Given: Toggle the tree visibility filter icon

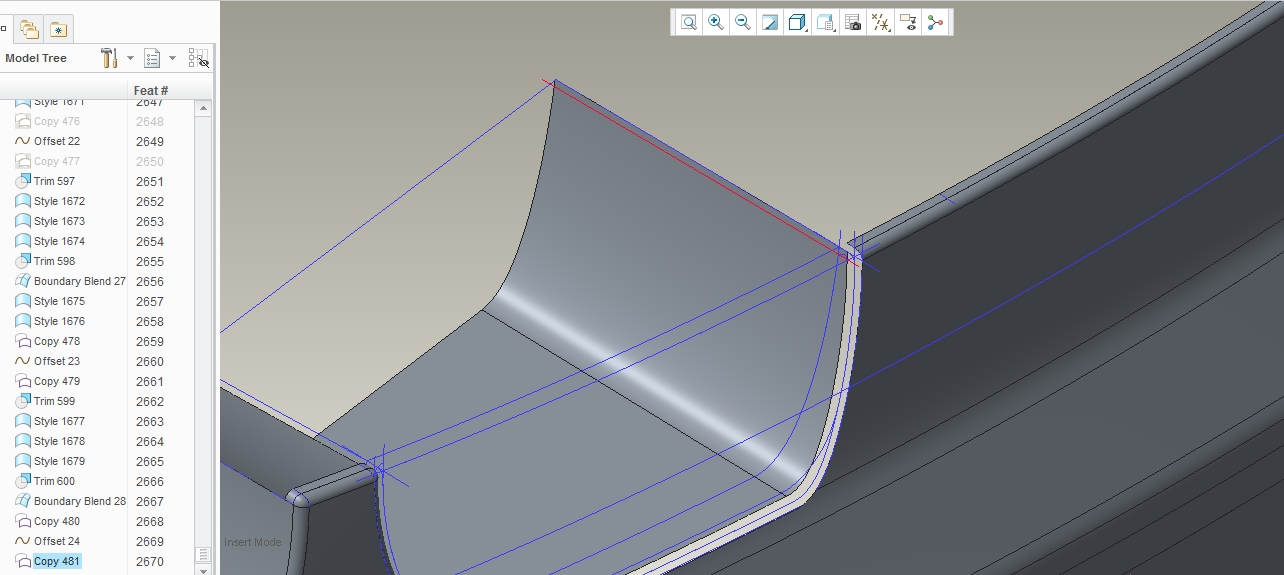Looking at the screenshot, I should coord(199,58).
